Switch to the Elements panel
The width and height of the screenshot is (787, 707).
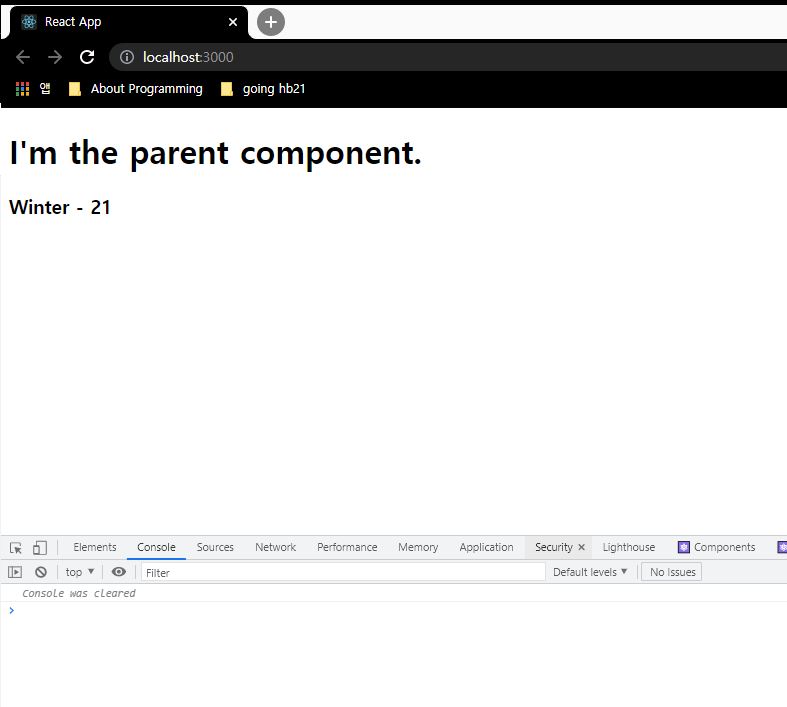pyautogui.click(x=94, y=547)
